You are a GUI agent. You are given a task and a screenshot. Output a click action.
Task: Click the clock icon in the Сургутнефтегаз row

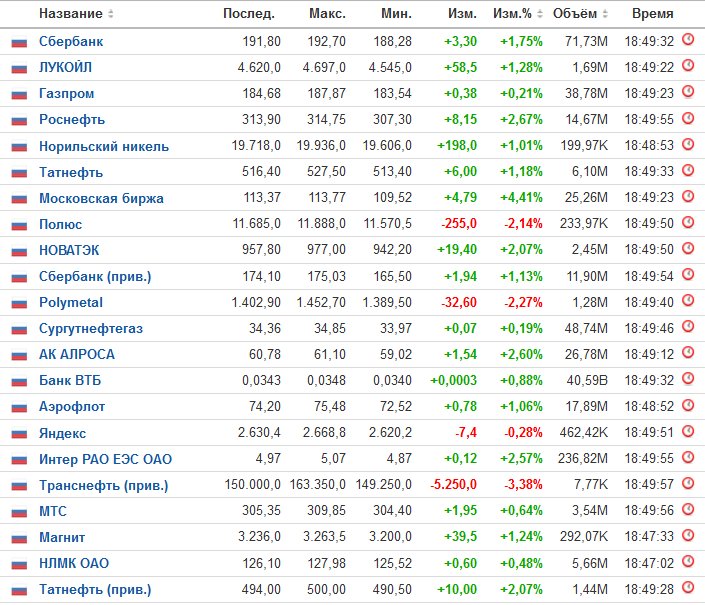coord(688,326)
